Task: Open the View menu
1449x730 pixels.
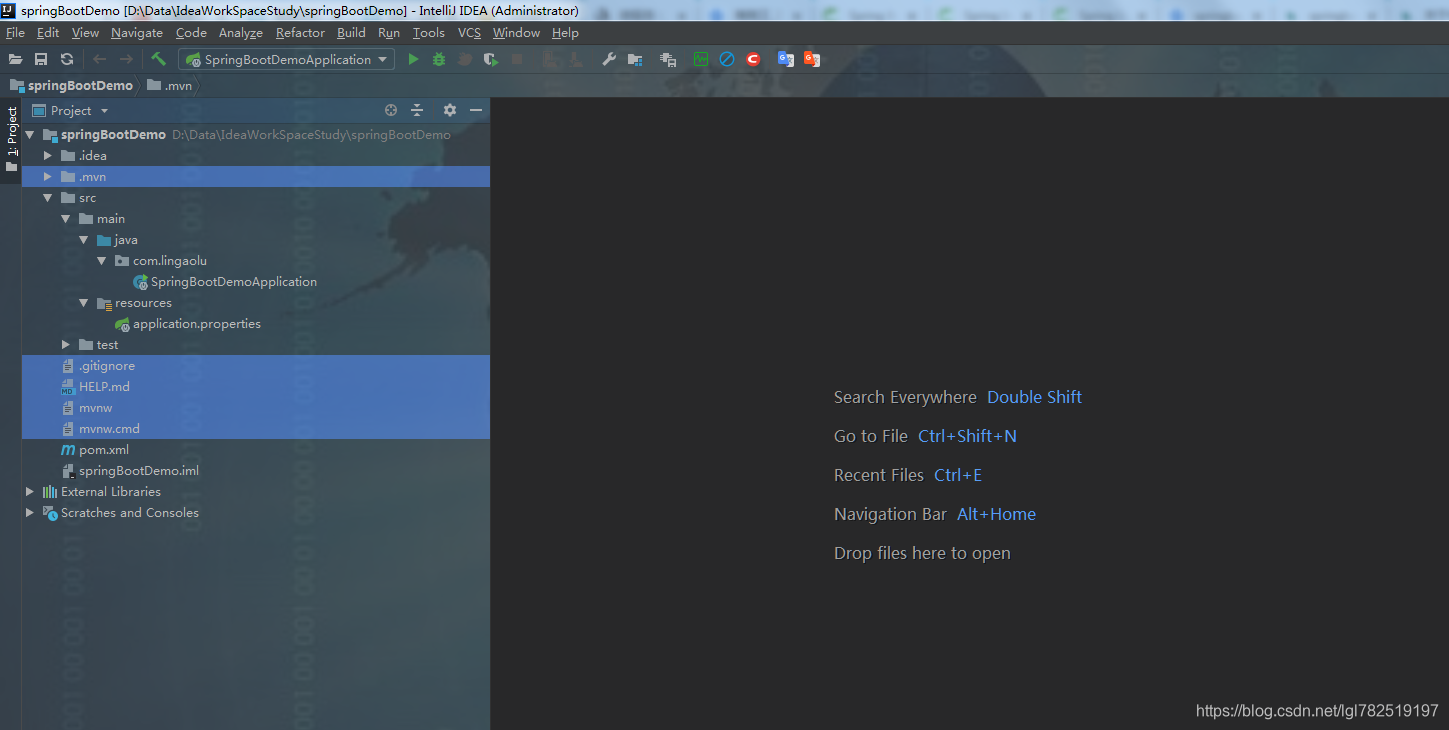Action: 86,33
